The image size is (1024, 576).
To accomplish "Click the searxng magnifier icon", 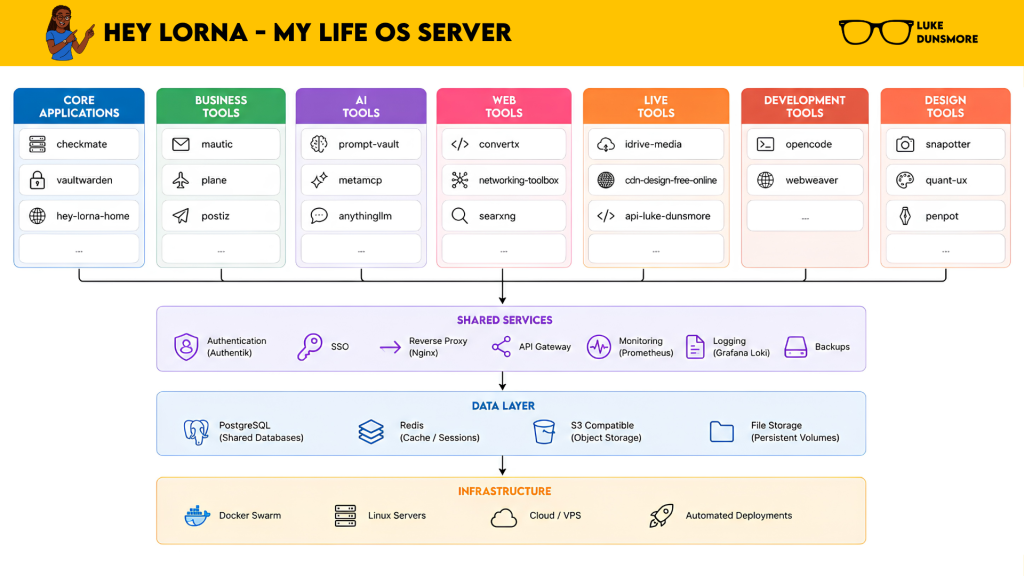I will [460, 216].
